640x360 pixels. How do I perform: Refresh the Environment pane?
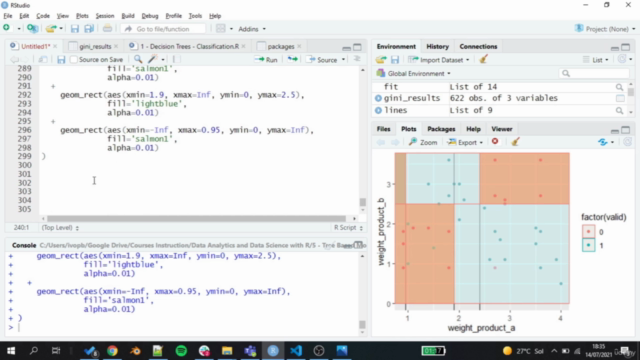point(622,60)
